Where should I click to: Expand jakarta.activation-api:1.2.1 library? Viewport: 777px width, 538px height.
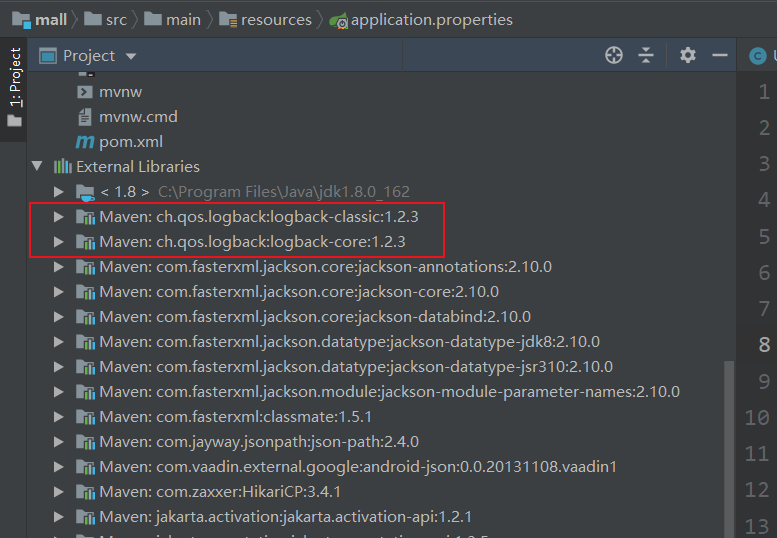(58, 516)
